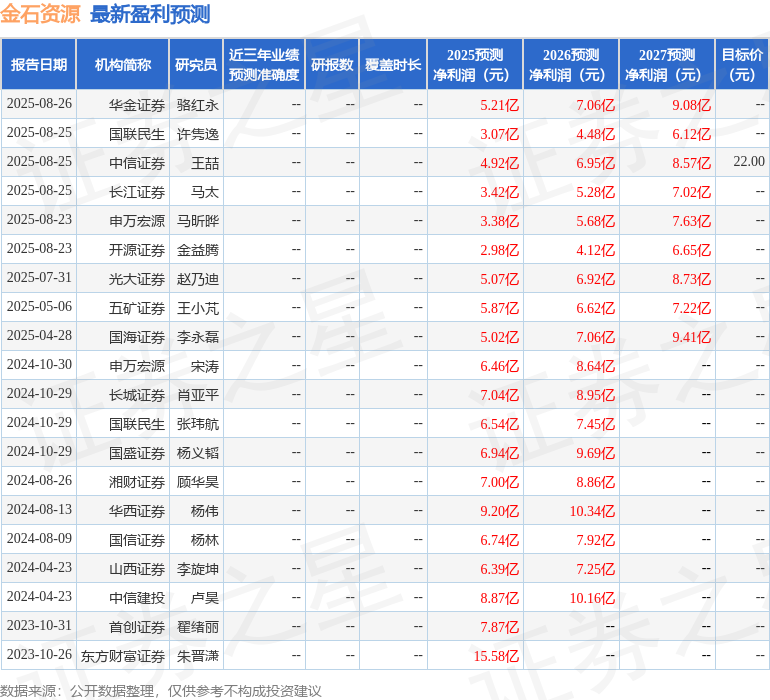Click researcher 赵乃迪
Screen dimensions: 770x700
(x=197, y=279)
